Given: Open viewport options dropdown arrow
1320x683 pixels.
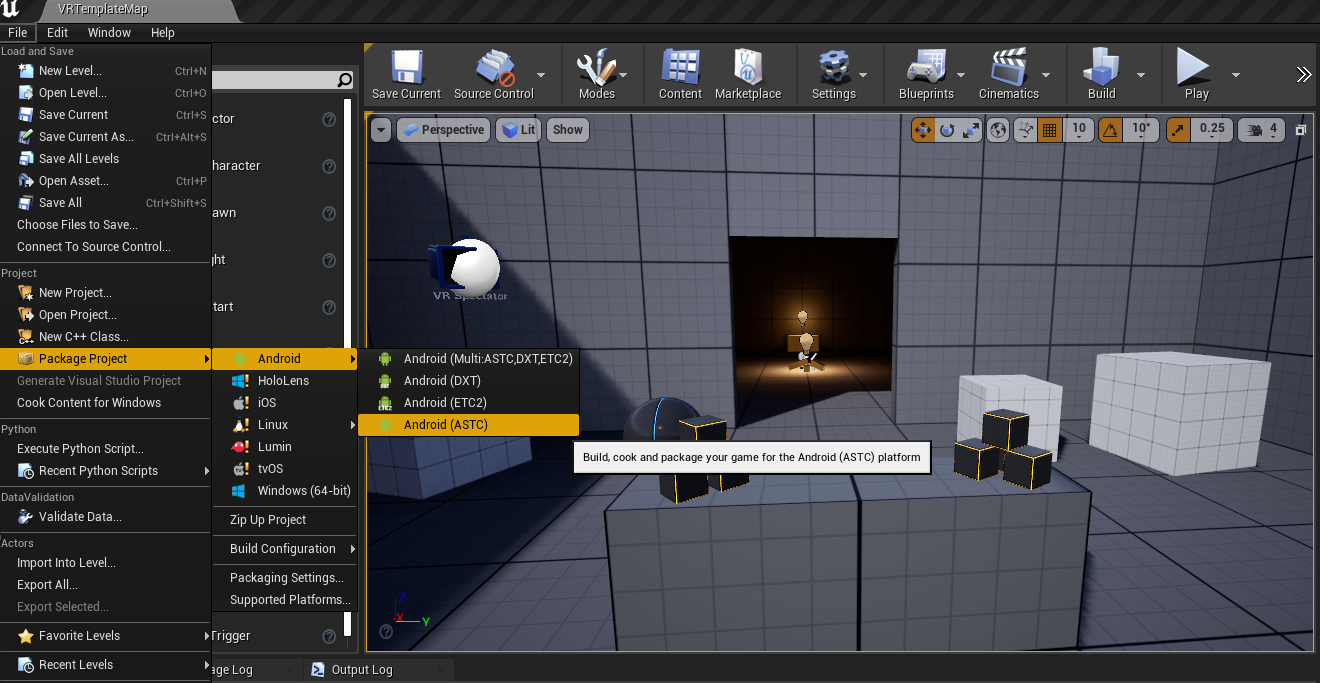Looking at the screenshot, I should tap(381, 130).
